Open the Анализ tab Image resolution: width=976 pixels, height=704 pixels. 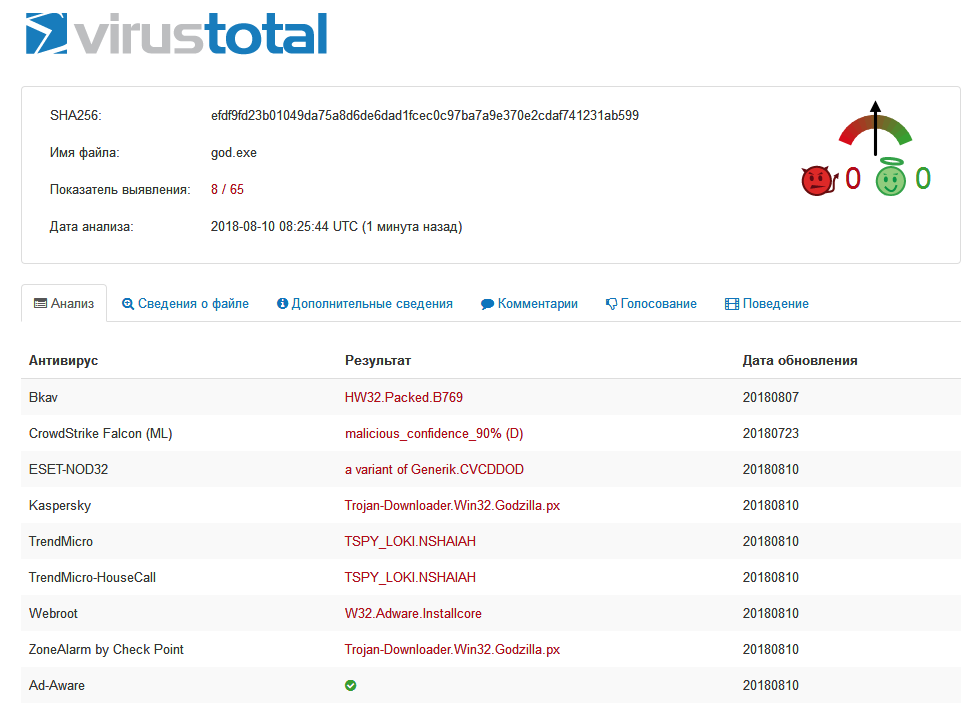(64, 303)
